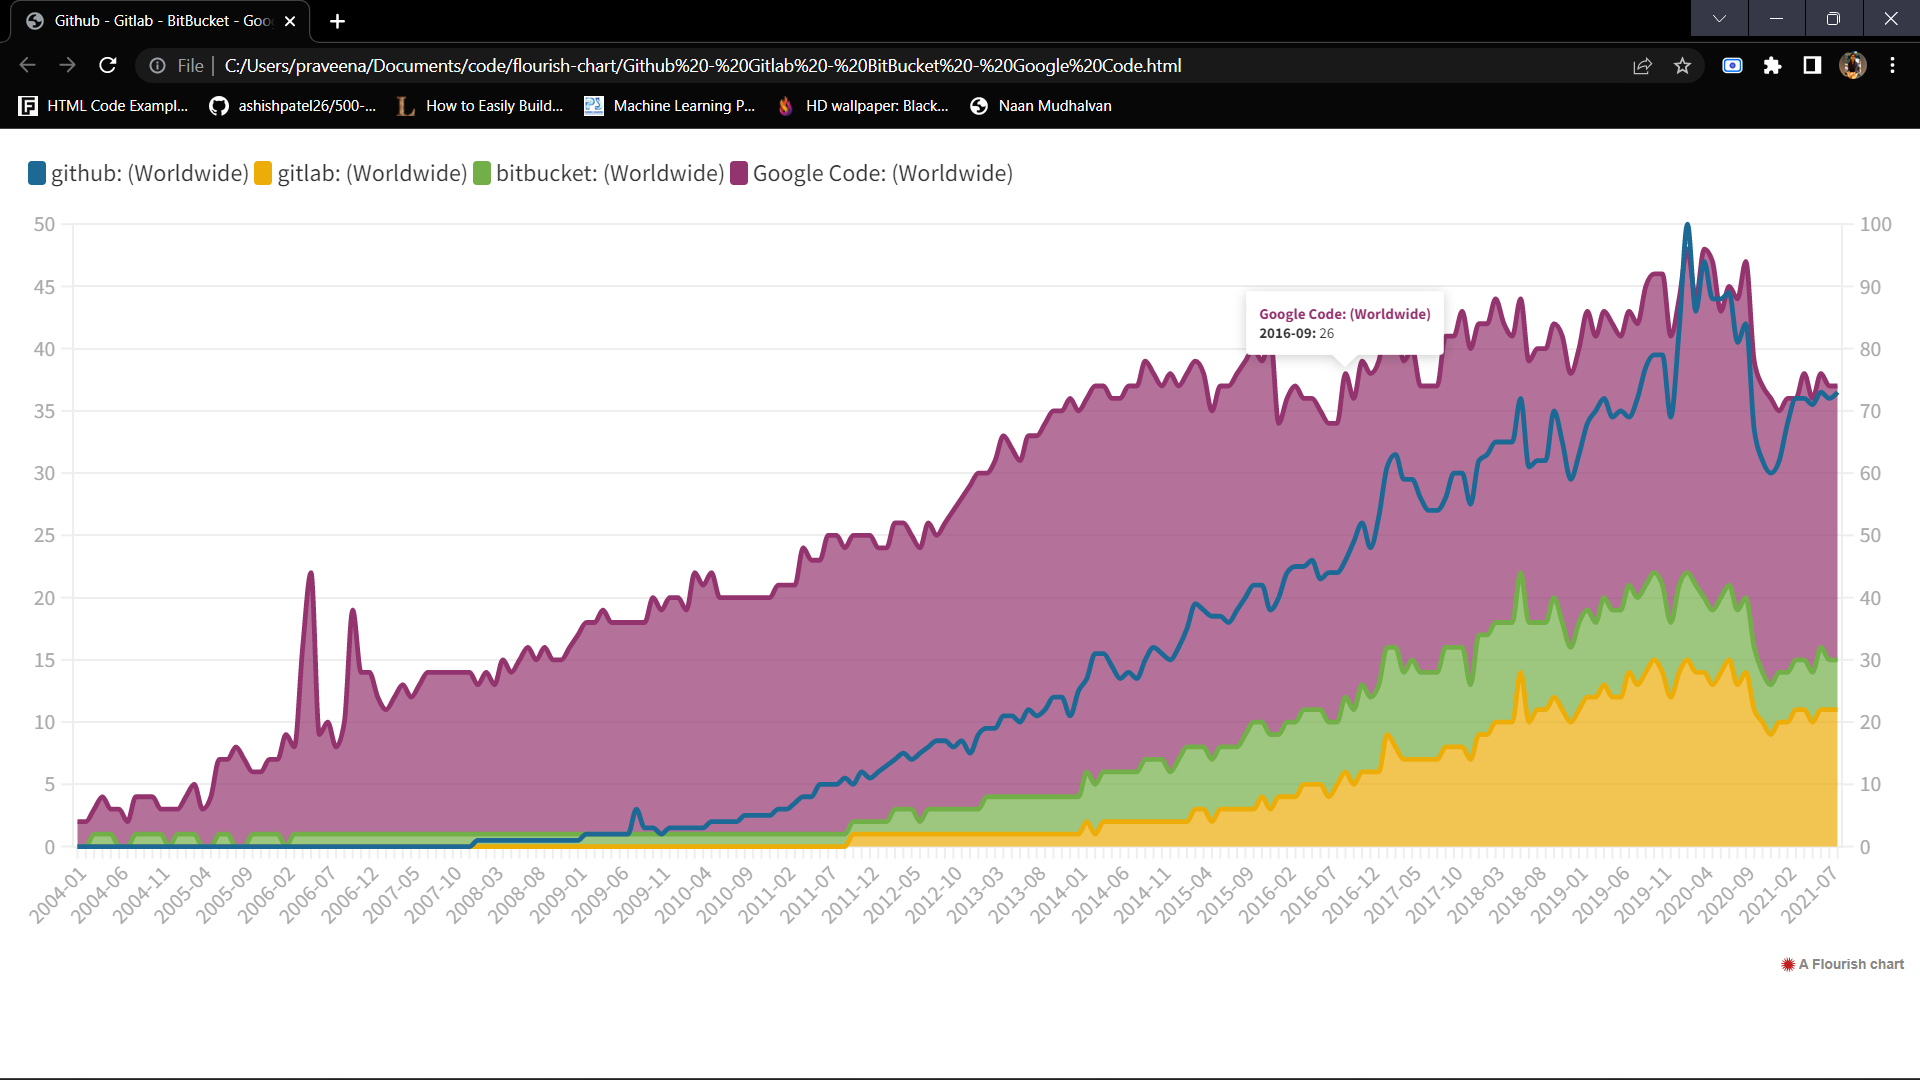Screen dimensions: 1920x1080
Task: Open the extensions puzzle piece icon
Action: (x=1774, y=65)
